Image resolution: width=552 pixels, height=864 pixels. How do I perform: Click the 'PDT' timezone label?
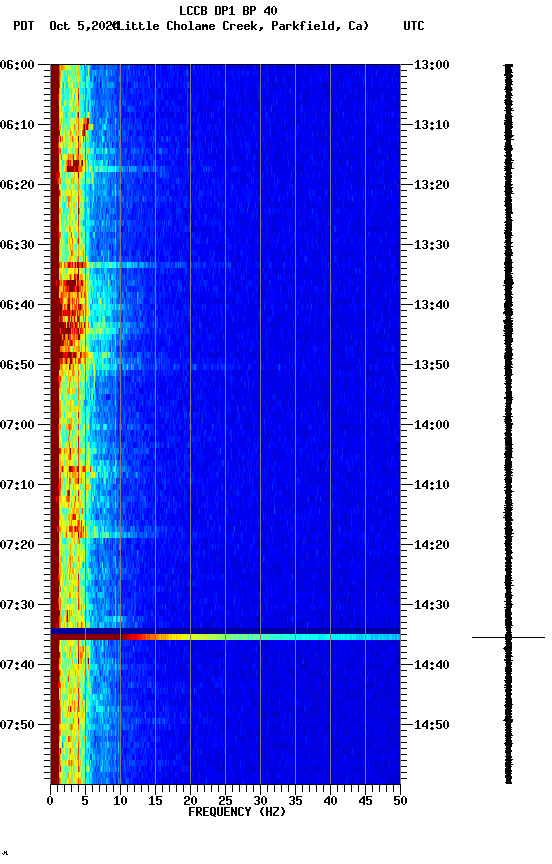pyautogui.click(x=24, y=26)
